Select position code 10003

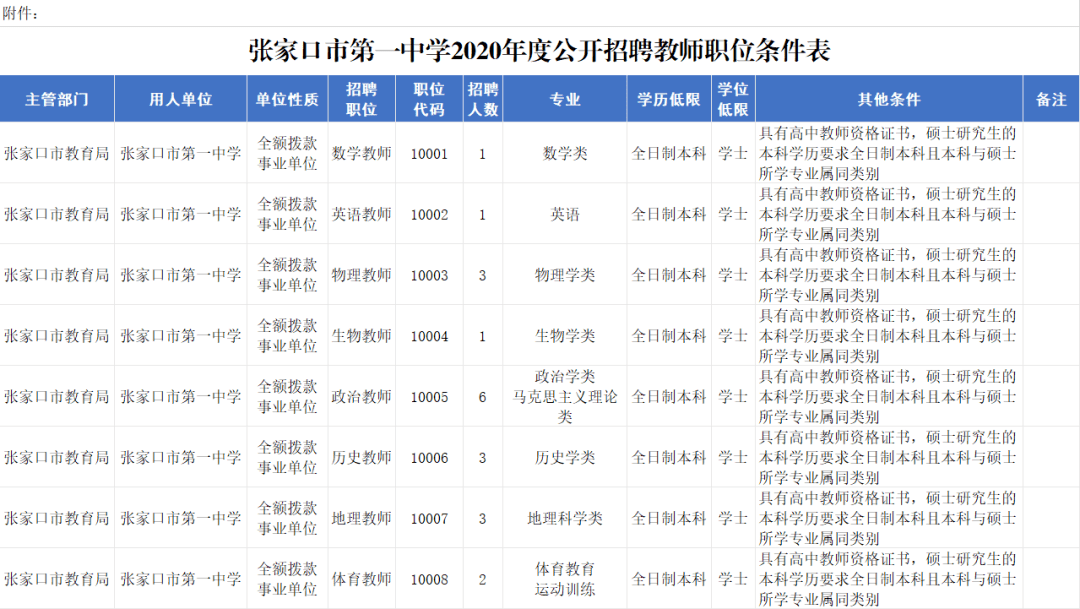tap(429, 276)
